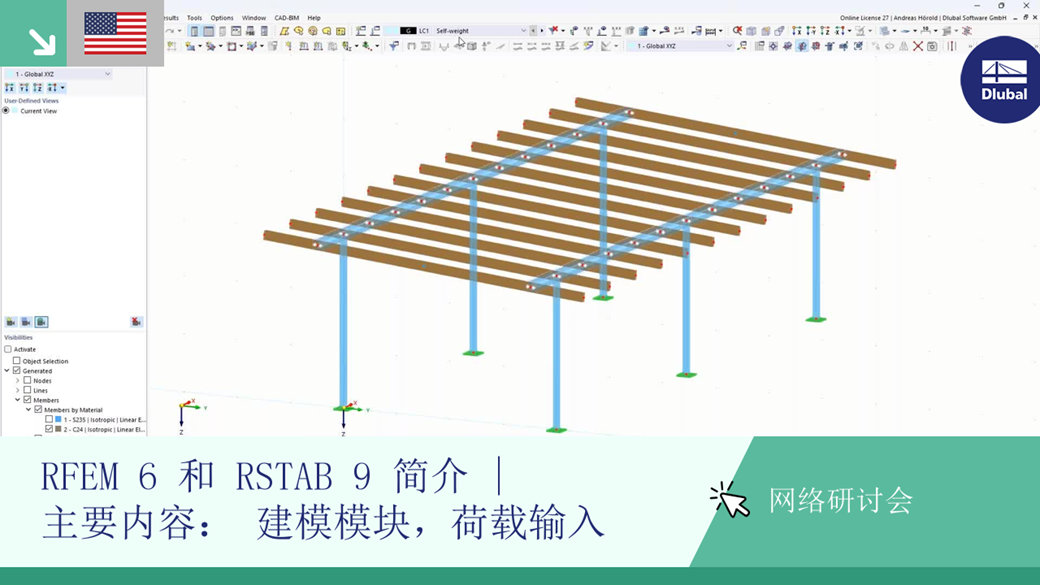1040x585 pixels.
Task: Click the main toolbar view in Z direction icon
Action: click(x=824, y=31)
